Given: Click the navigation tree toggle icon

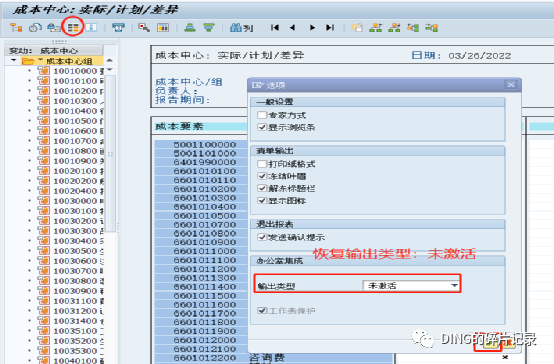Looking at the screenshot, I should pos(16,28).
